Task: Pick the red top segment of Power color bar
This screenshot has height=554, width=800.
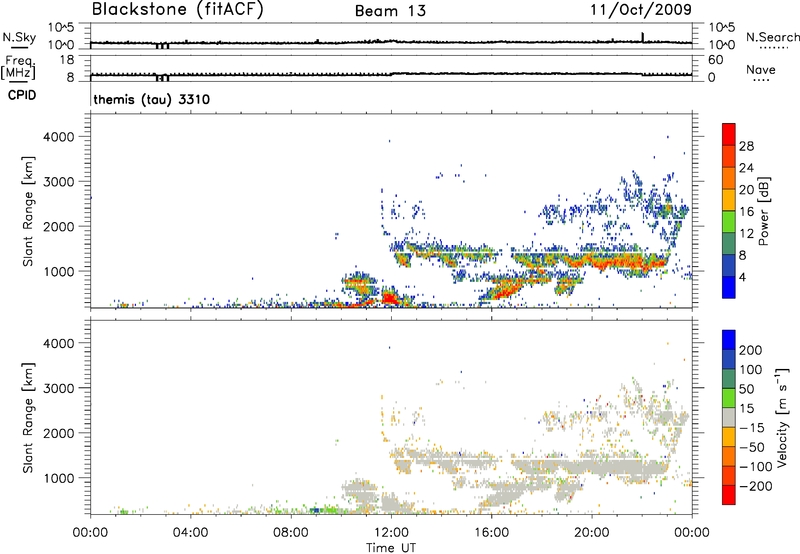Action: (729, 135)
